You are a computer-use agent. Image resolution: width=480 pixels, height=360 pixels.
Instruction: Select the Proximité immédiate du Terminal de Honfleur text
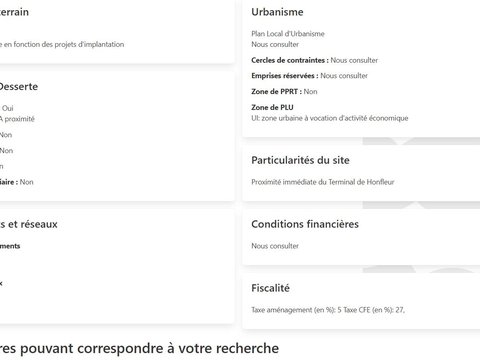coord(323,182)
